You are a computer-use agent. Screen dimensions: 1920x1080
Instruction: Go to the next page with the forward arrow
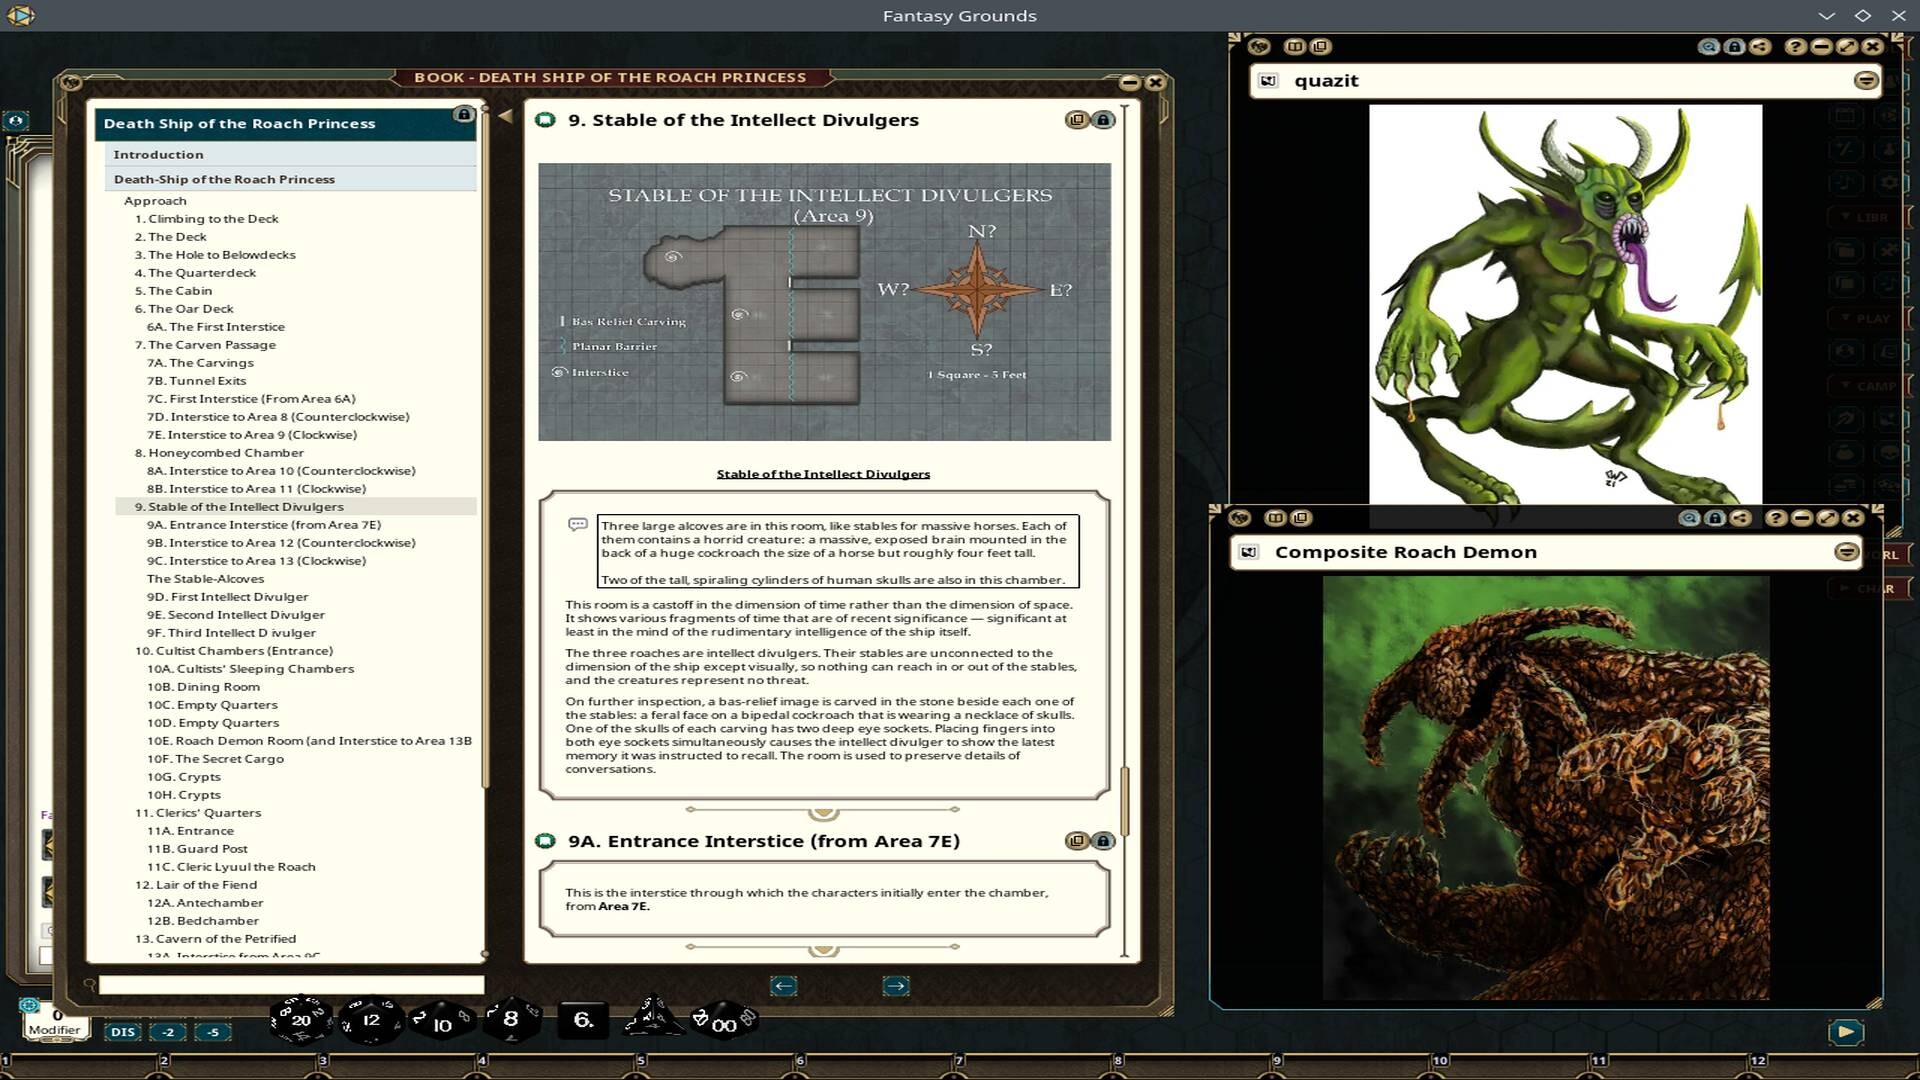(896, 986)
